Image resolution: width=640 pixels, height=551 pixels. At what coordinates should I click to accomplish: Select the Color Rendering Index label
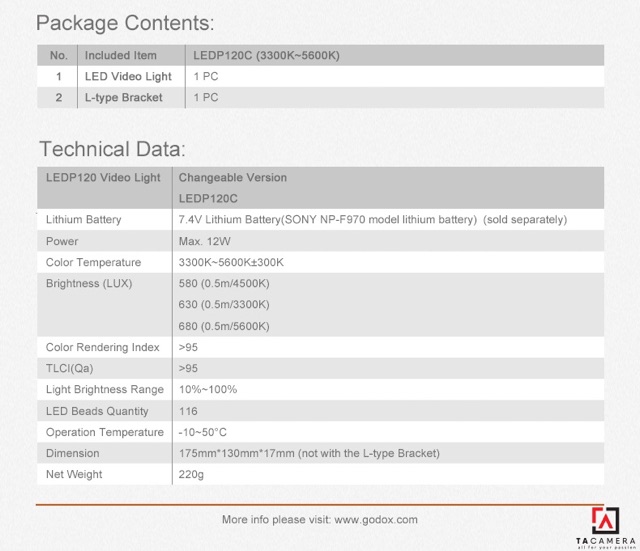pyautogui.click(x=102, y=347)
